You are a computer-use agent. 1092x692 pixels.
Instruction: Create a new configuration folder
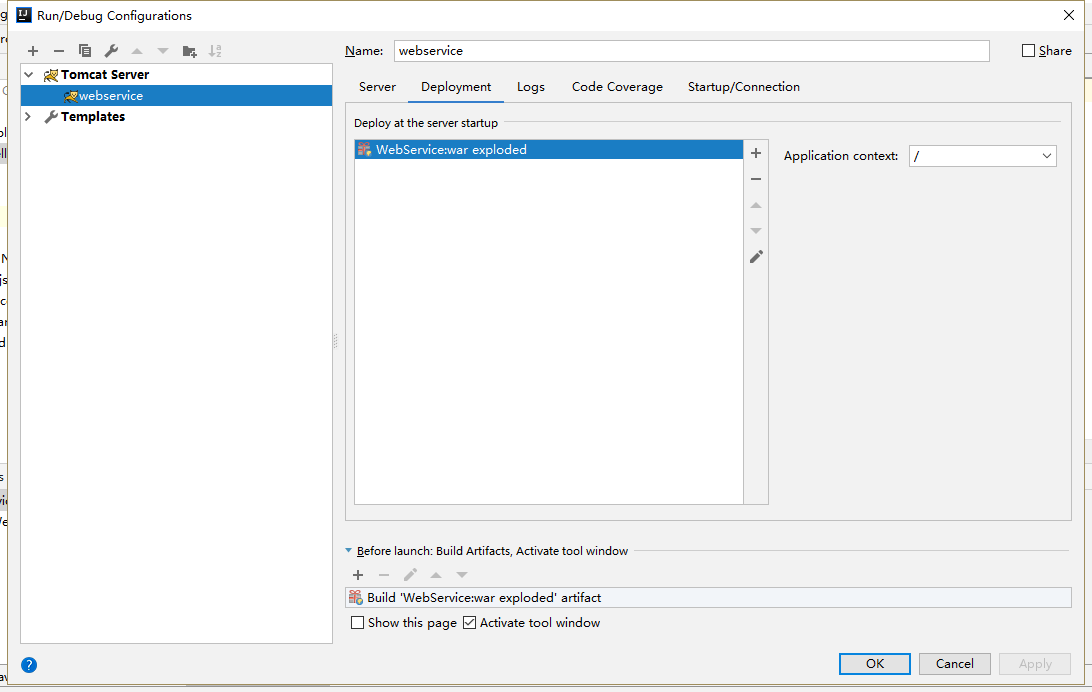(189, 51)
